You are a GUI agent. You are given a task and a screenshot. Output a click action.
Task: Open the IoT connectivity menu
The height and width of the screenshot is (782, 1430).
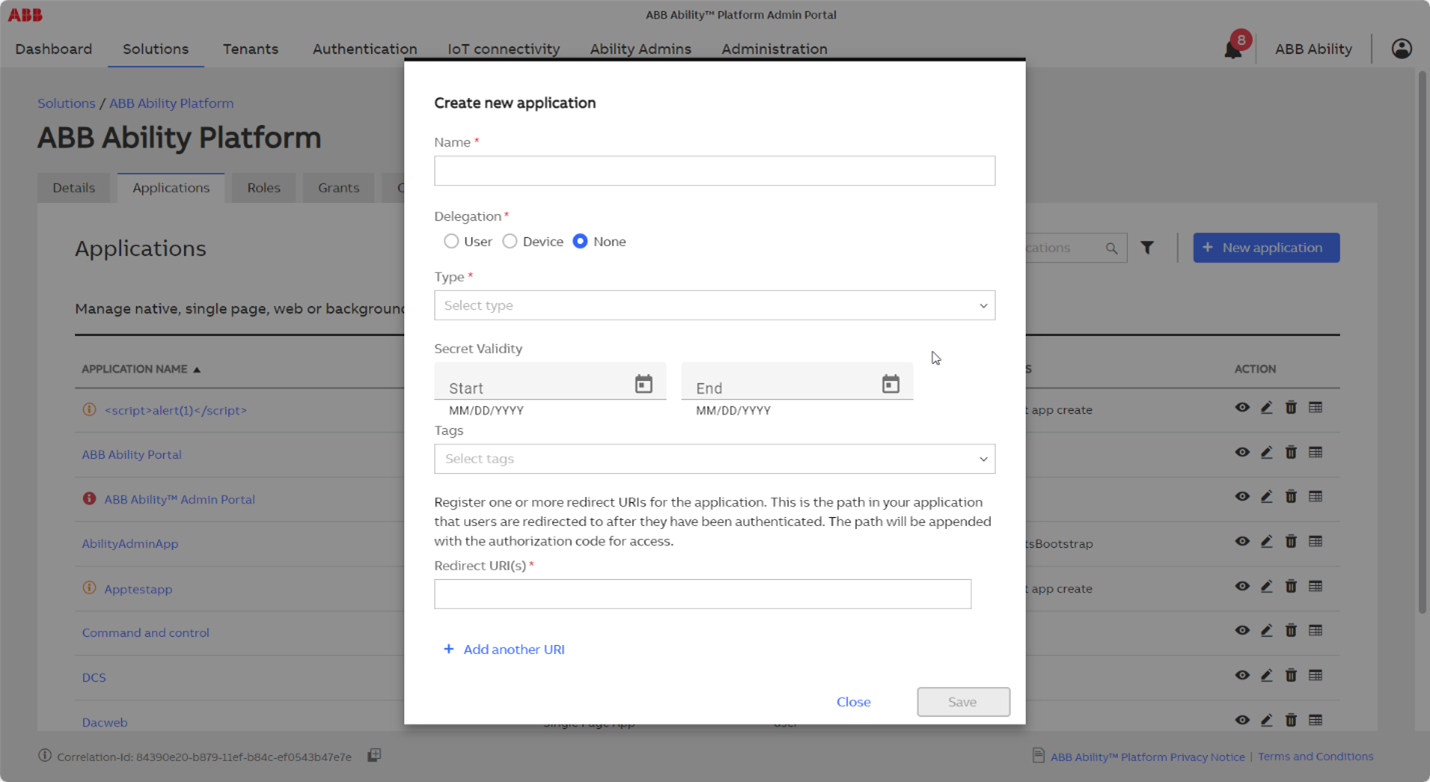coord(504,49)
